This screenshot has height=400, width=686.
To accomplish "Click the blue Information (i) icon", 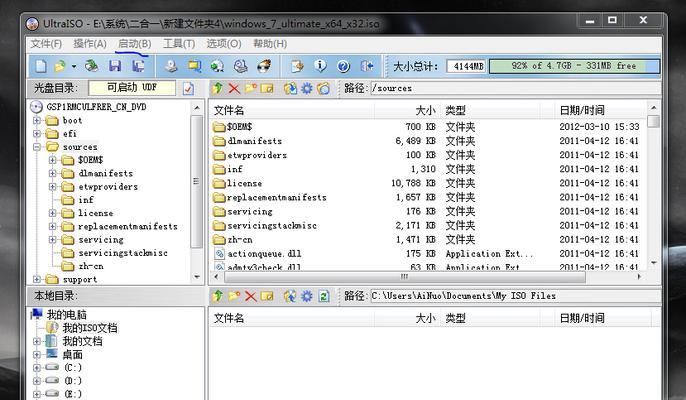I will (x=320, y=66).
